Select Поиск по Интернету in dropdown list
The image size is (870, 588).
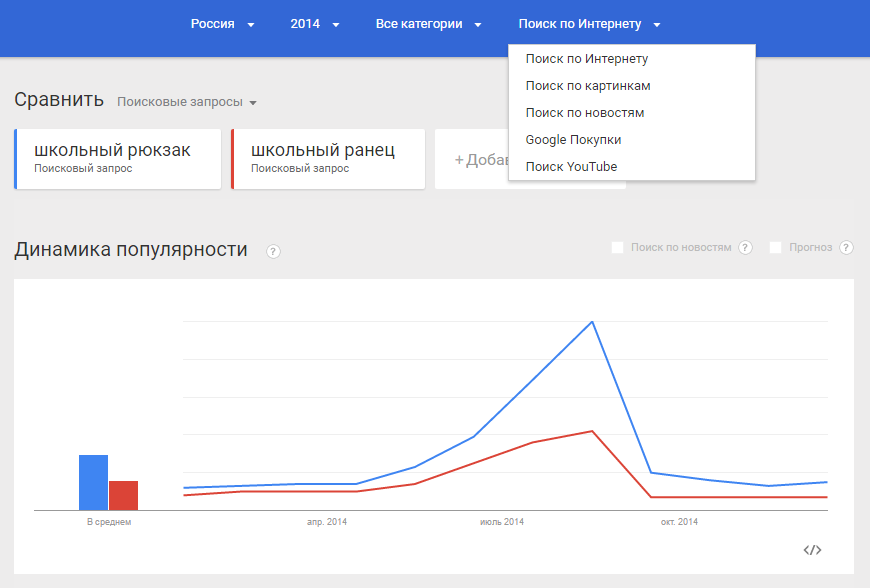[587, 59]
